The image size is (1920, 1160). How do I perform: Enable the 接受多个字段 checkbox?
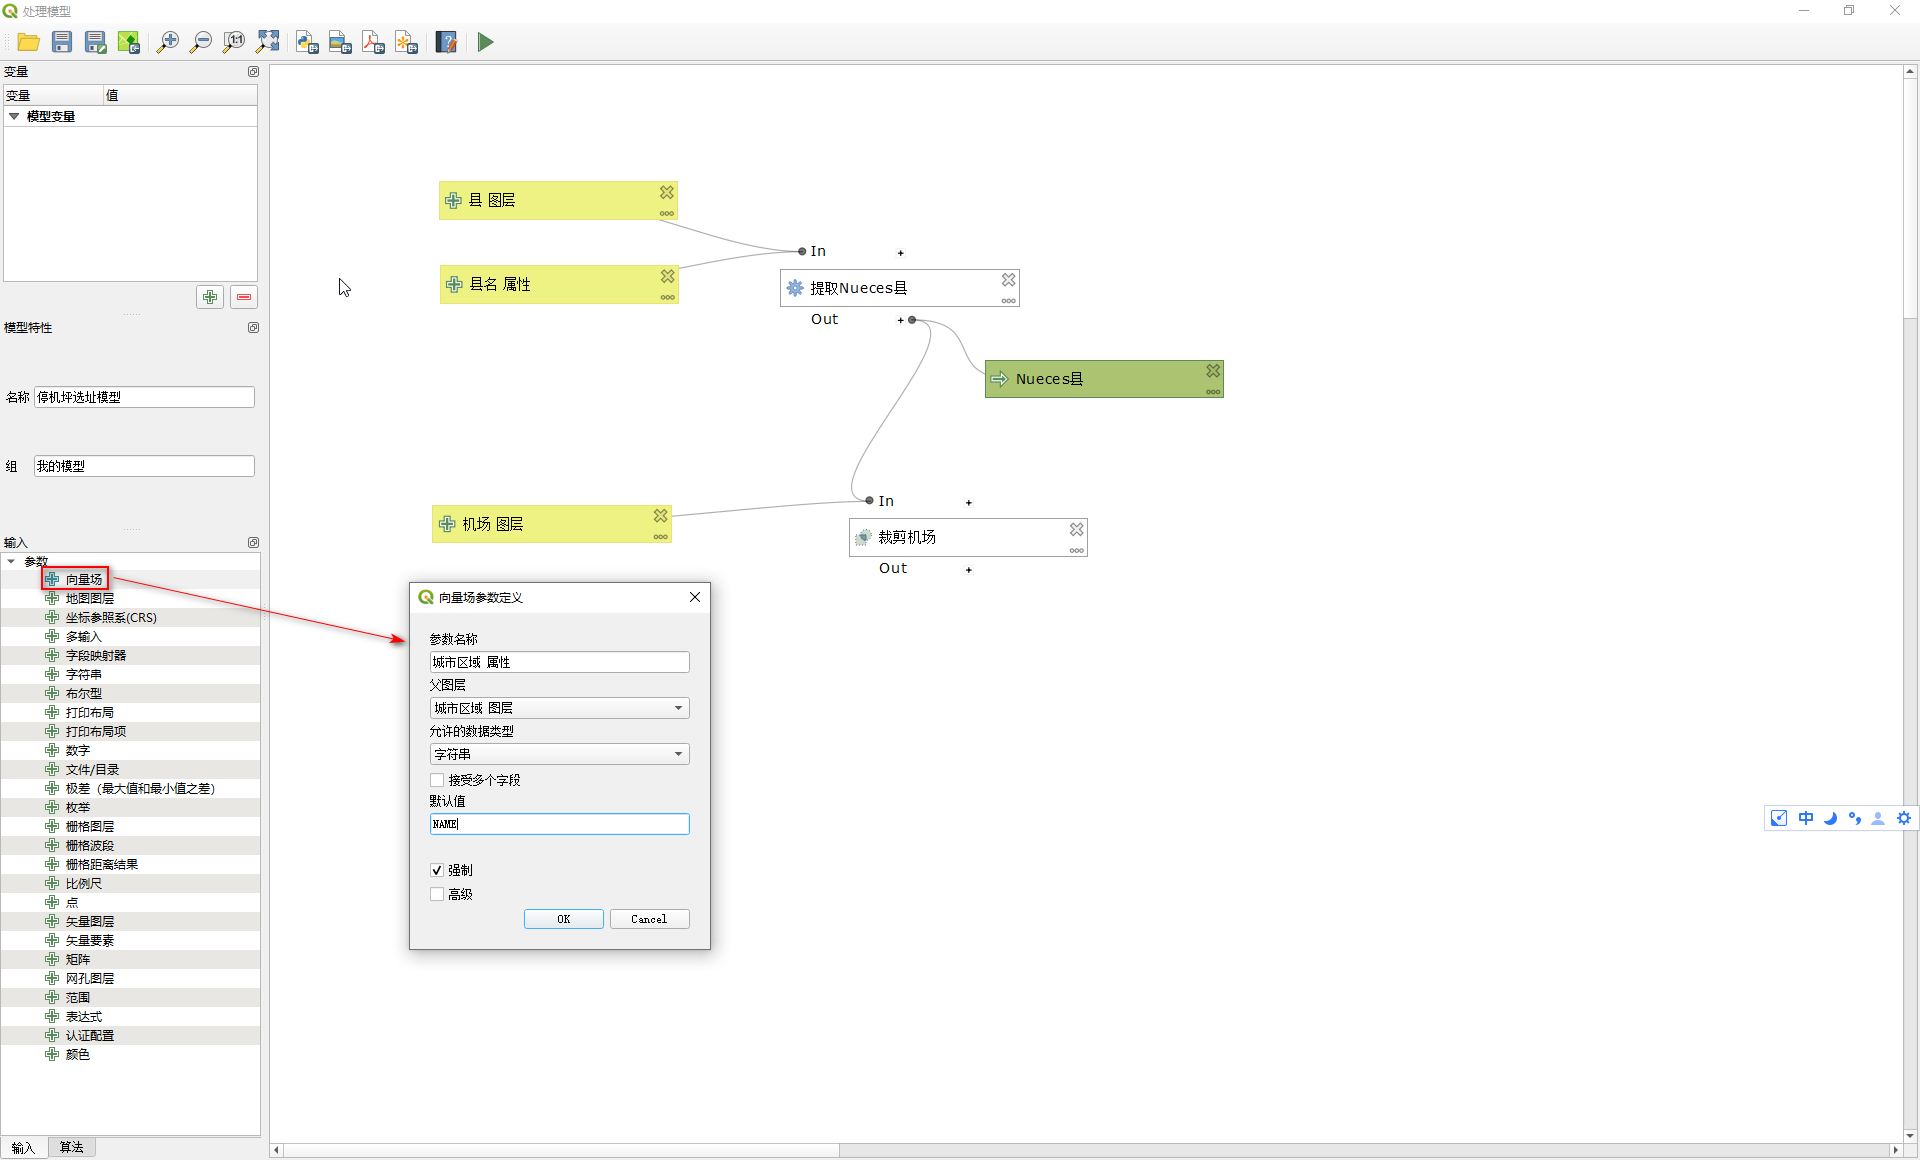[437, 780]
